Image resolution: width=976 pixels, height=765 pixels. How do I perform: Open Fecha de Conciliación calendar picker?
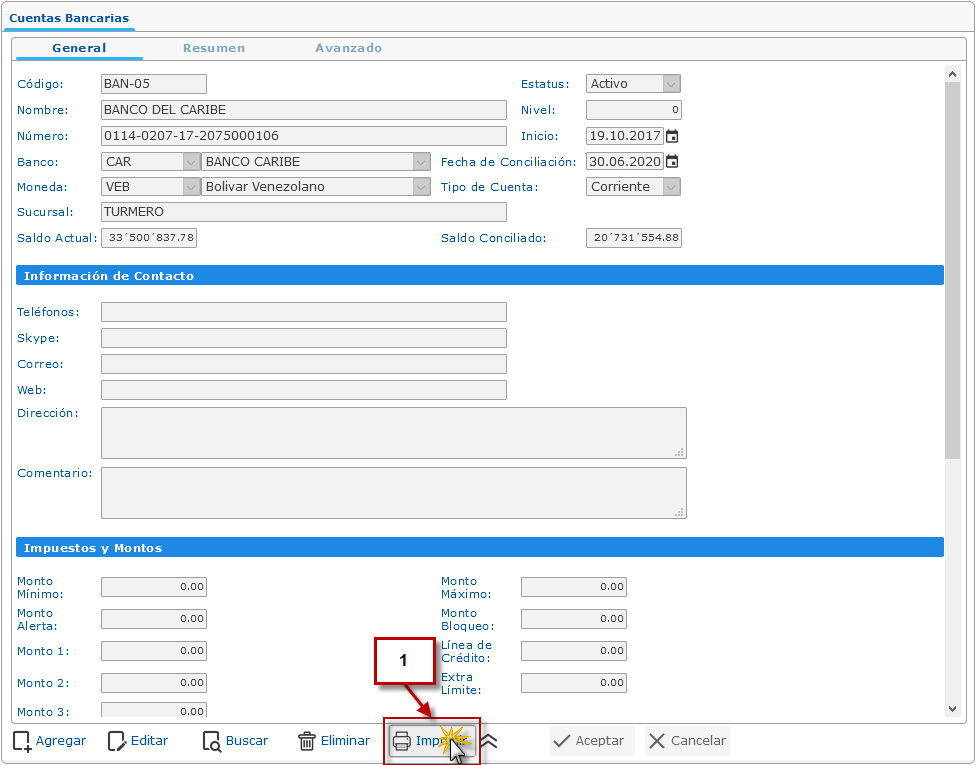(x=672, y=162)
